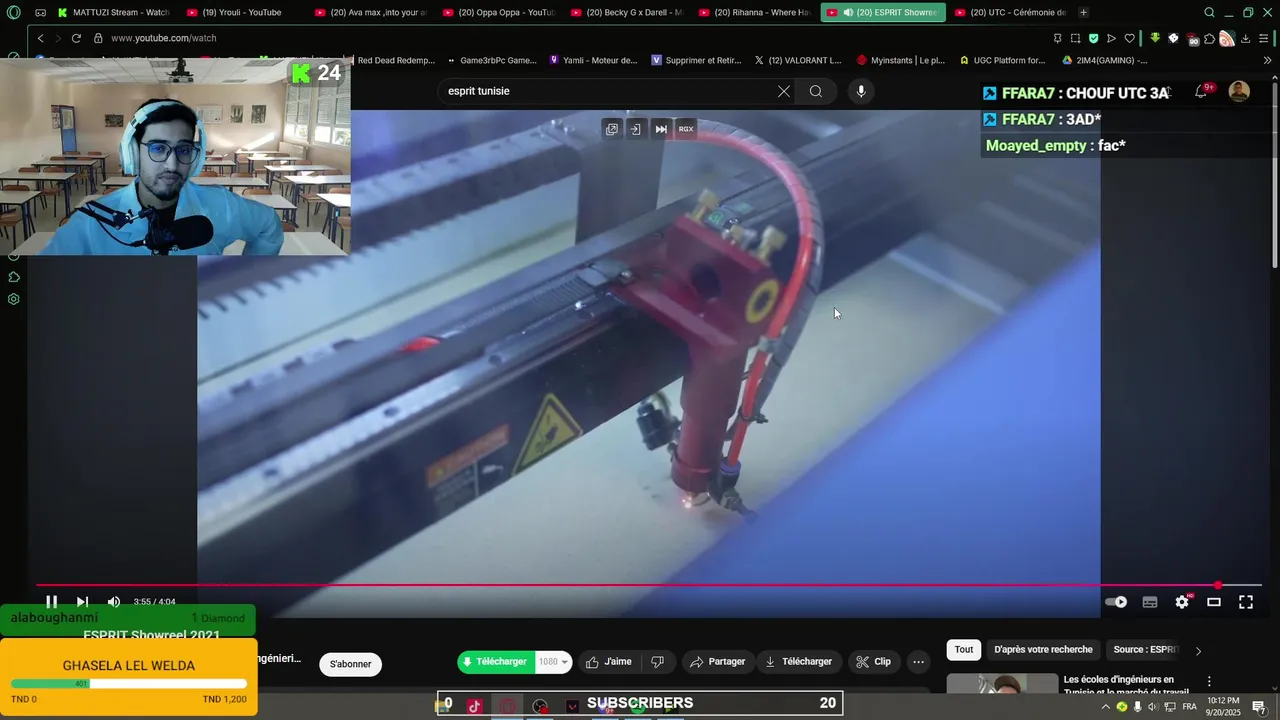
Task: Open the taskbar clock at 10:12 PM
Action: pos(1224,706)
